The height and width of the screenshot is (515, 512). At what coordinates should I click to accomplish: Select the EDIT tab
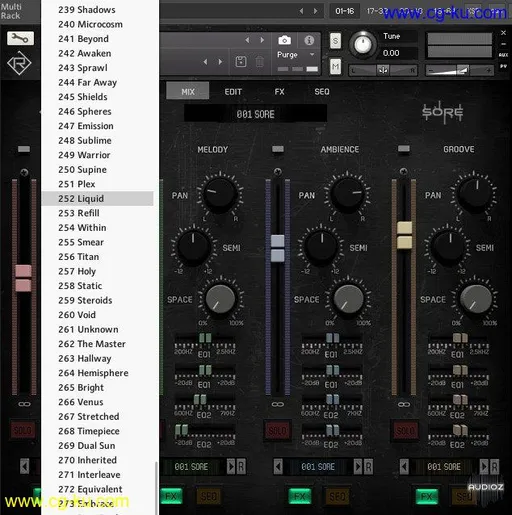[x=233, y=91]
